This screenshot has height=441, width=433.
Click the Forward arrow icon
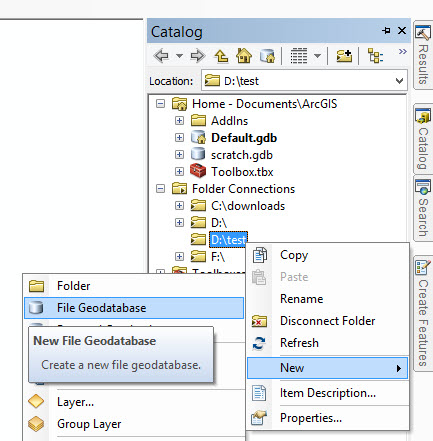(x=198, y=56)
